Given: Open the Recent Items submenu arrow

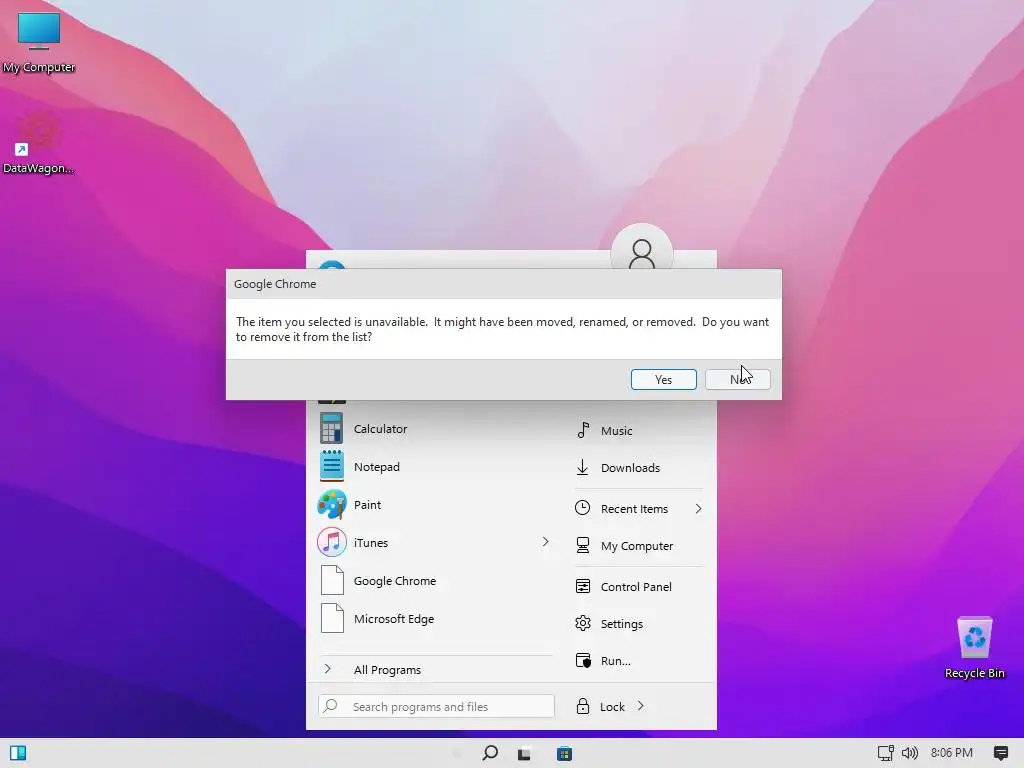Looking at the screenshot, I should pos(698,509).
